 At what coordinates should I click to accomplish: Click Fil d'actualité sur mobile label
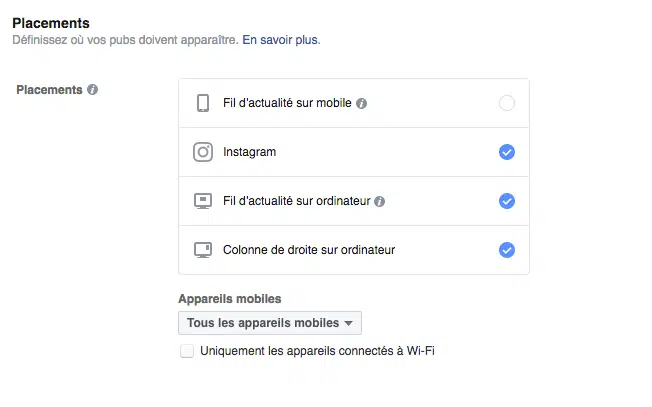point(287,103)
